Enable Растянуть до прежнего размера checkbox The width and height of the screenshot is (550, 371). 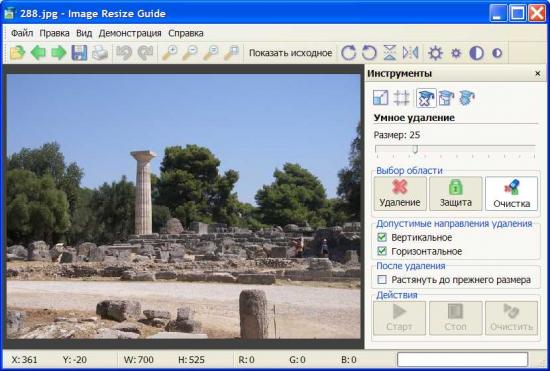pos(382,279)
